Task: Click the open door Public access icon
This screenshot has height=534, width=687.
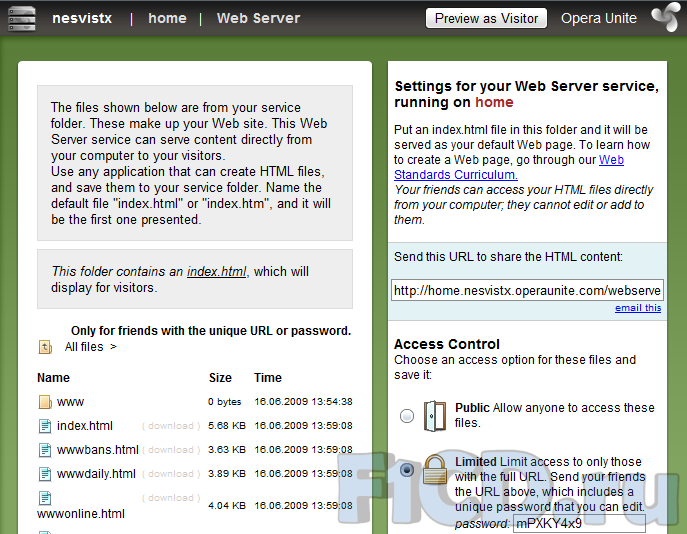Action: [x=435, y=416]
